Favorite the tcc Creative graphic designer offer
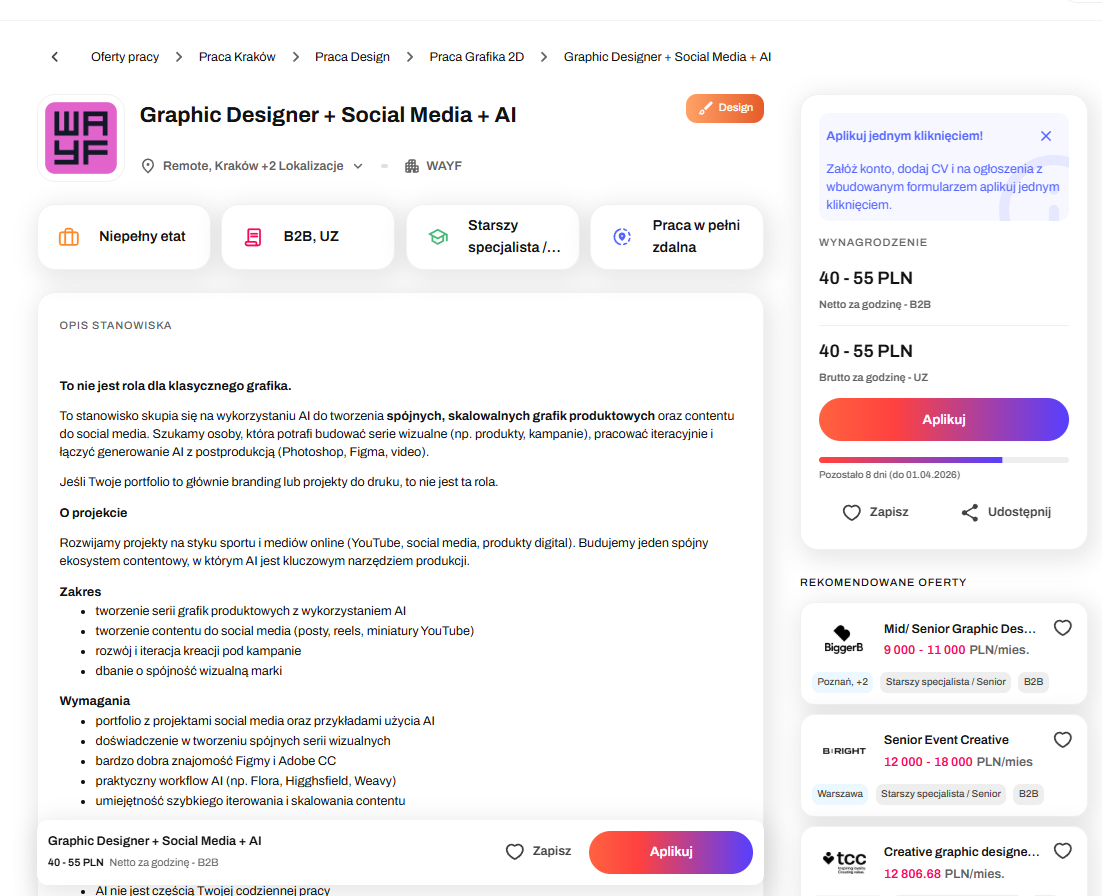 (x=1063, y=851)
